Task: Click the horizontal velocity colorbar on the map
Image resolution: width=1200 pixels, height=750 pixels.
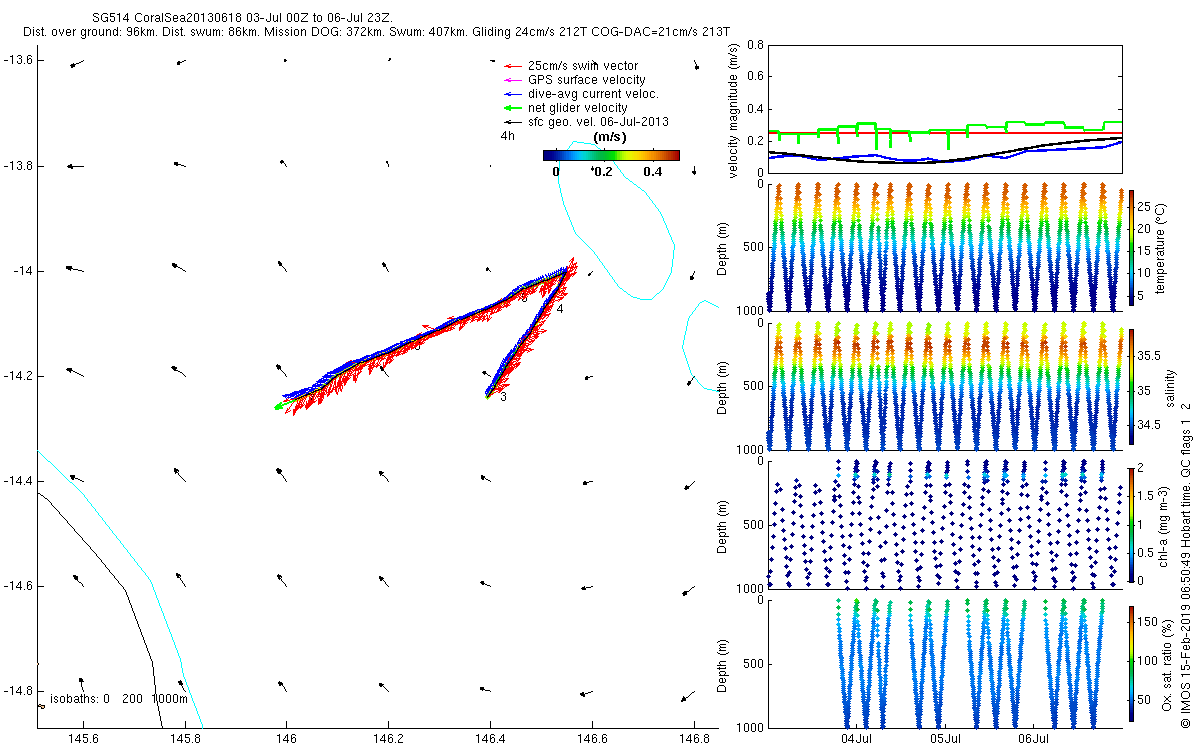Action: (611, 155)
